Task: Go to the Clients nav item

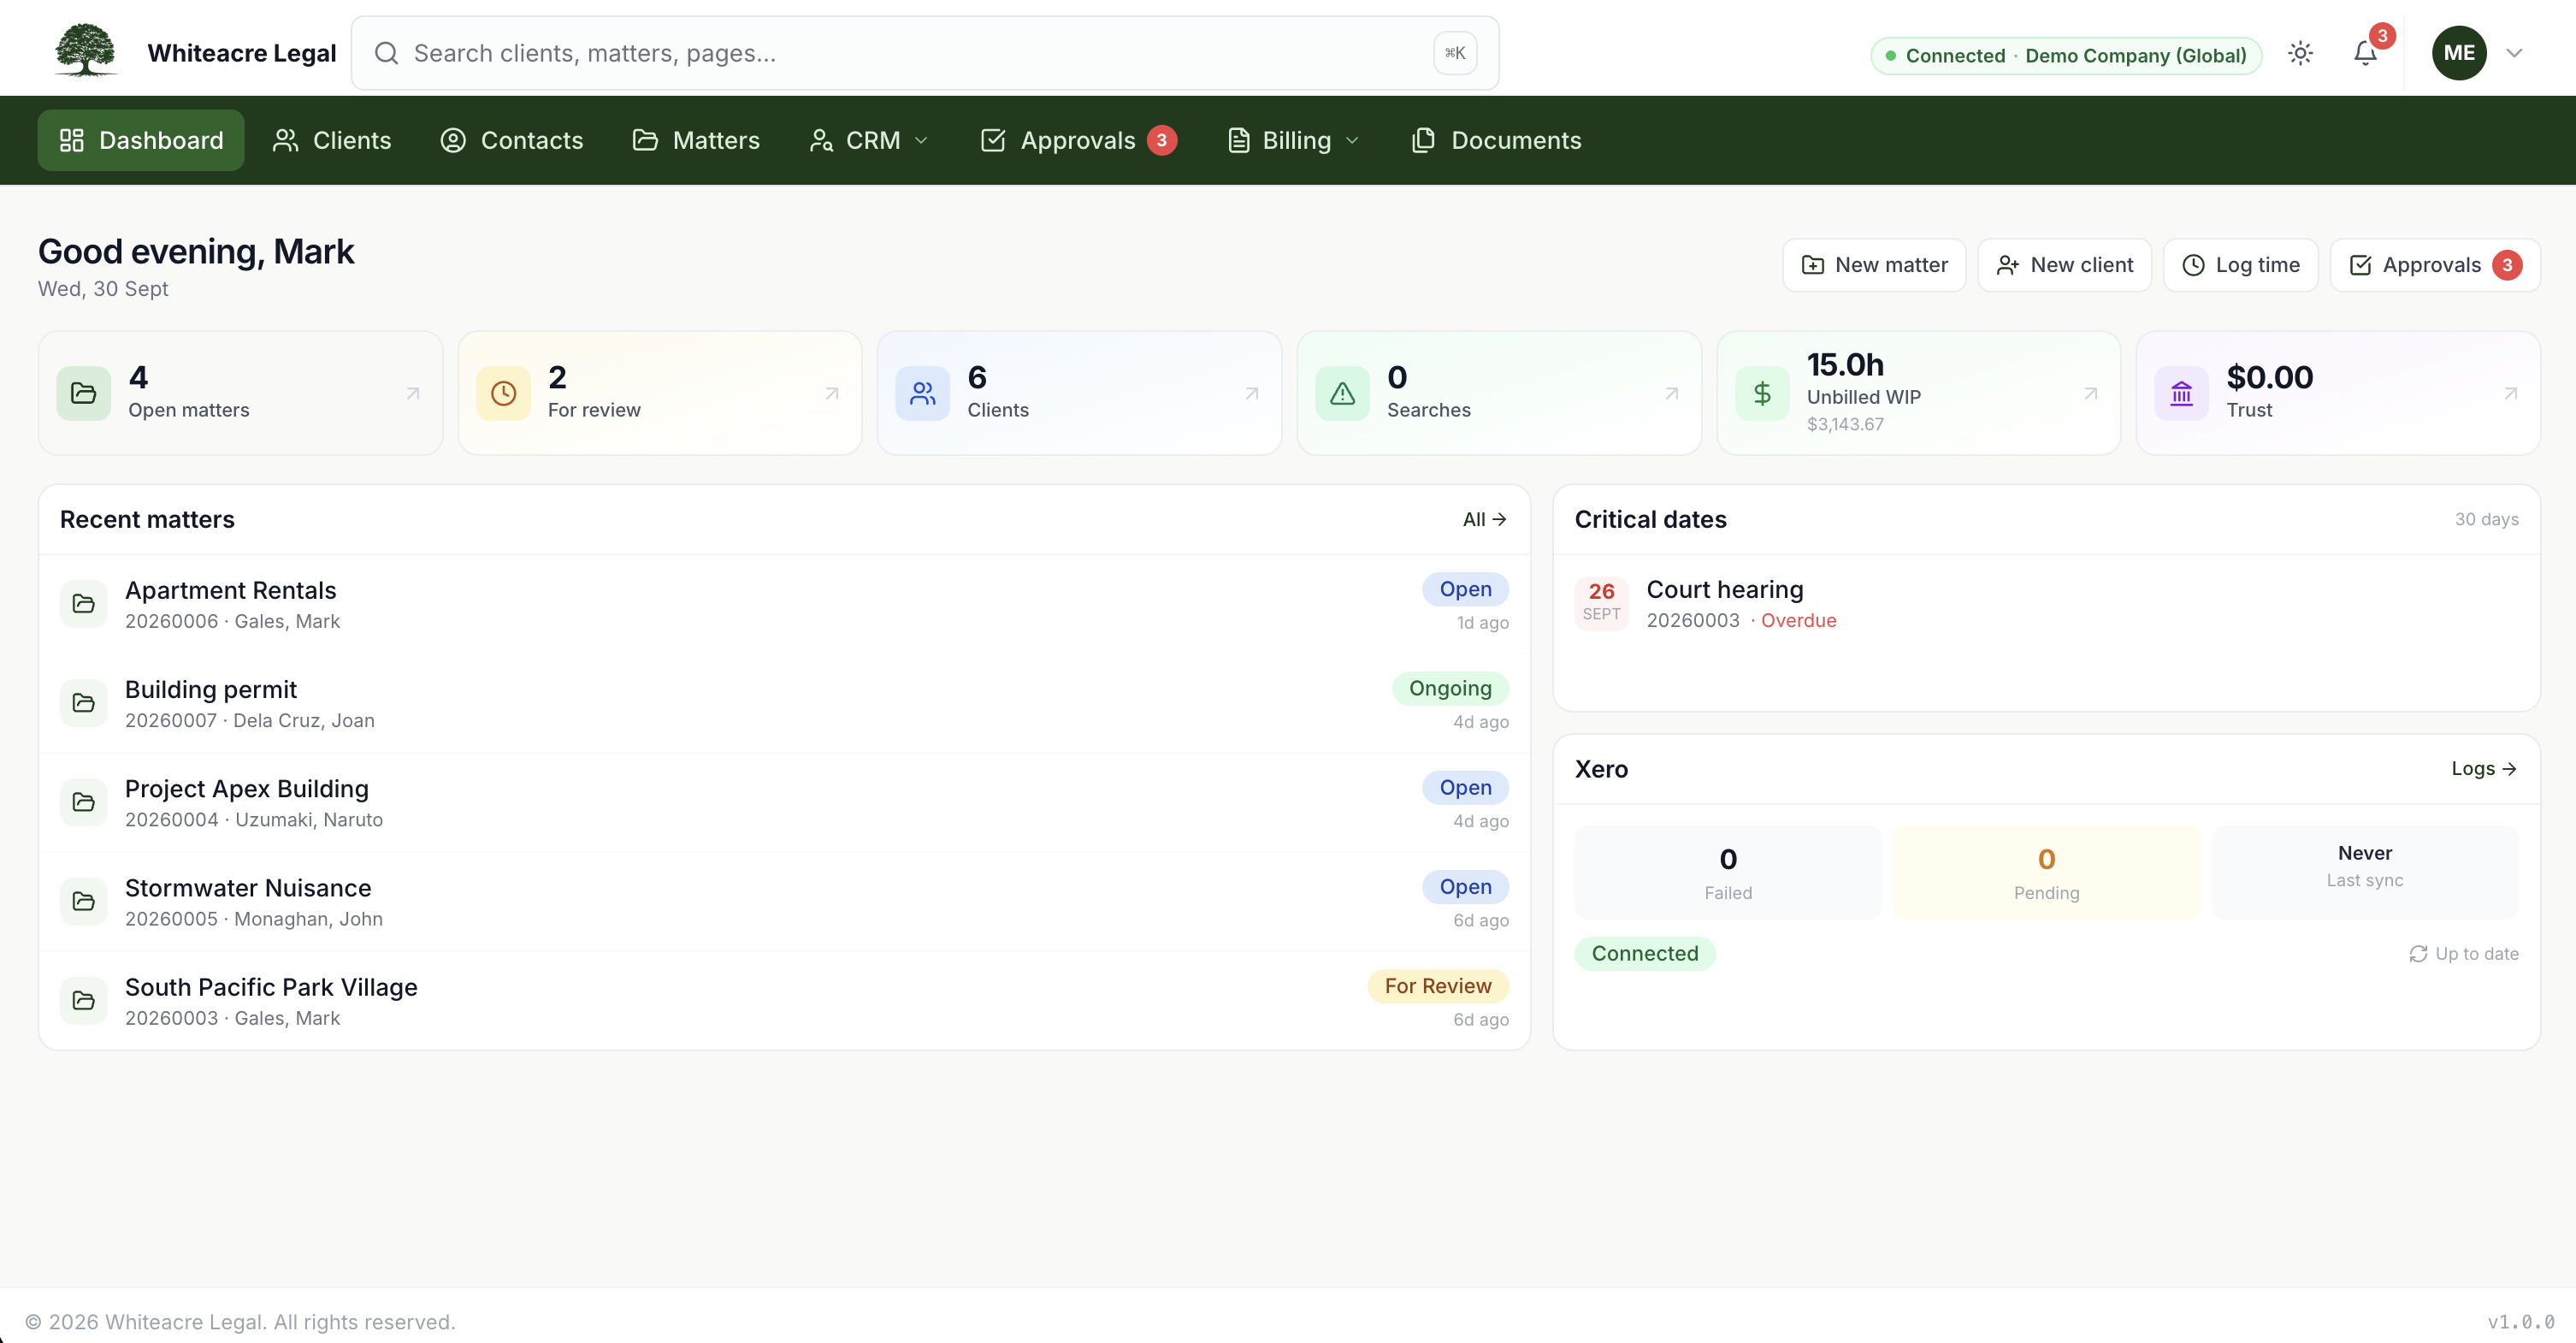Action: 332,140
